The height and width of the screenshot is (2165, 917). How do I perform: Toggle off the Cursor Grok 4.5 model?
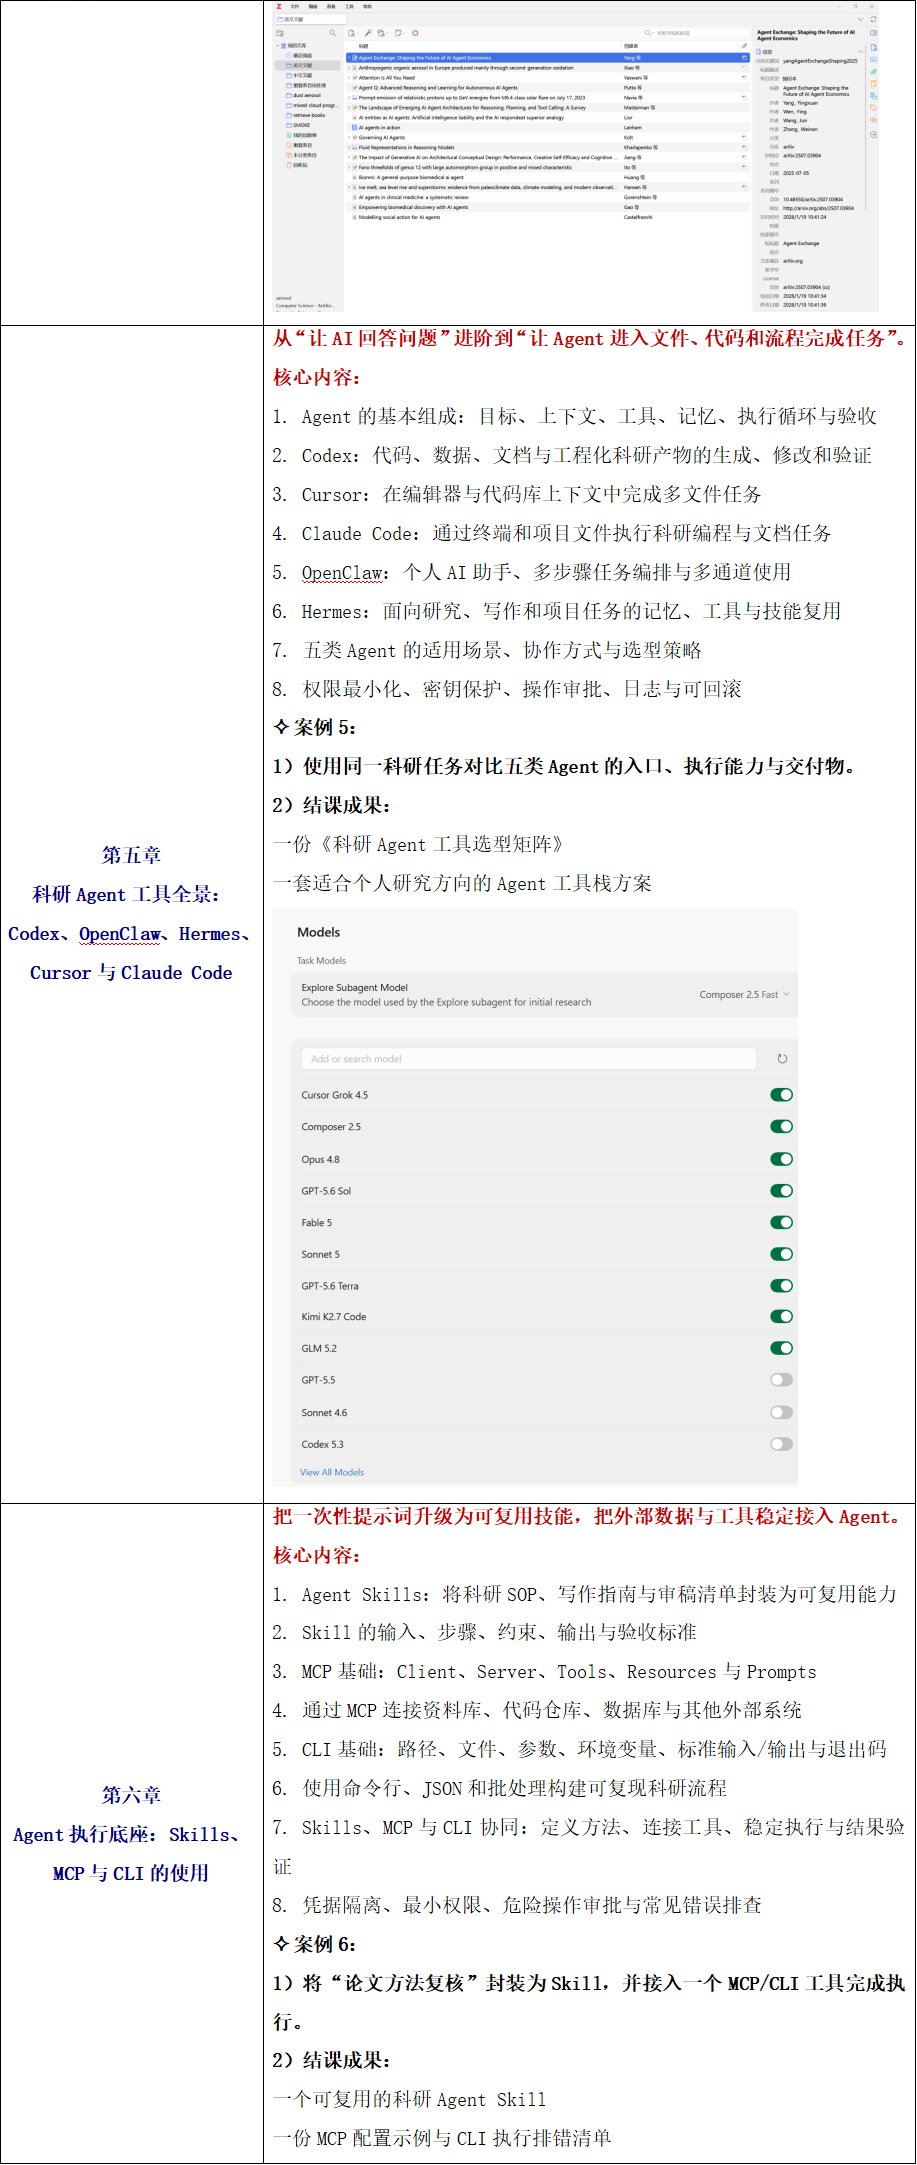pos(782,1095)
